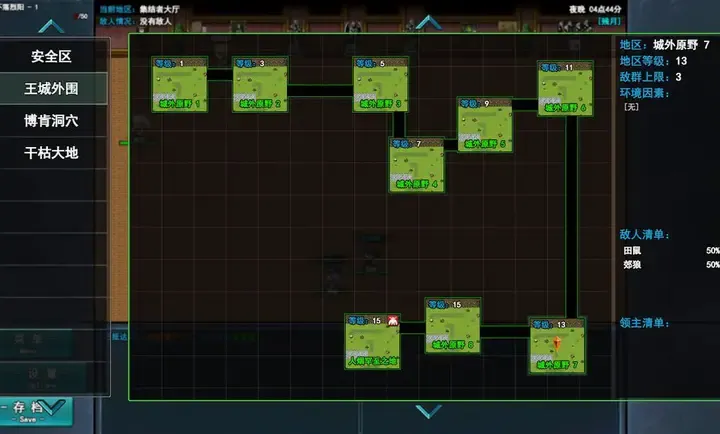Click the 存档 Save button
Viewport: 720px width, 434px height.
coord(36,411)
